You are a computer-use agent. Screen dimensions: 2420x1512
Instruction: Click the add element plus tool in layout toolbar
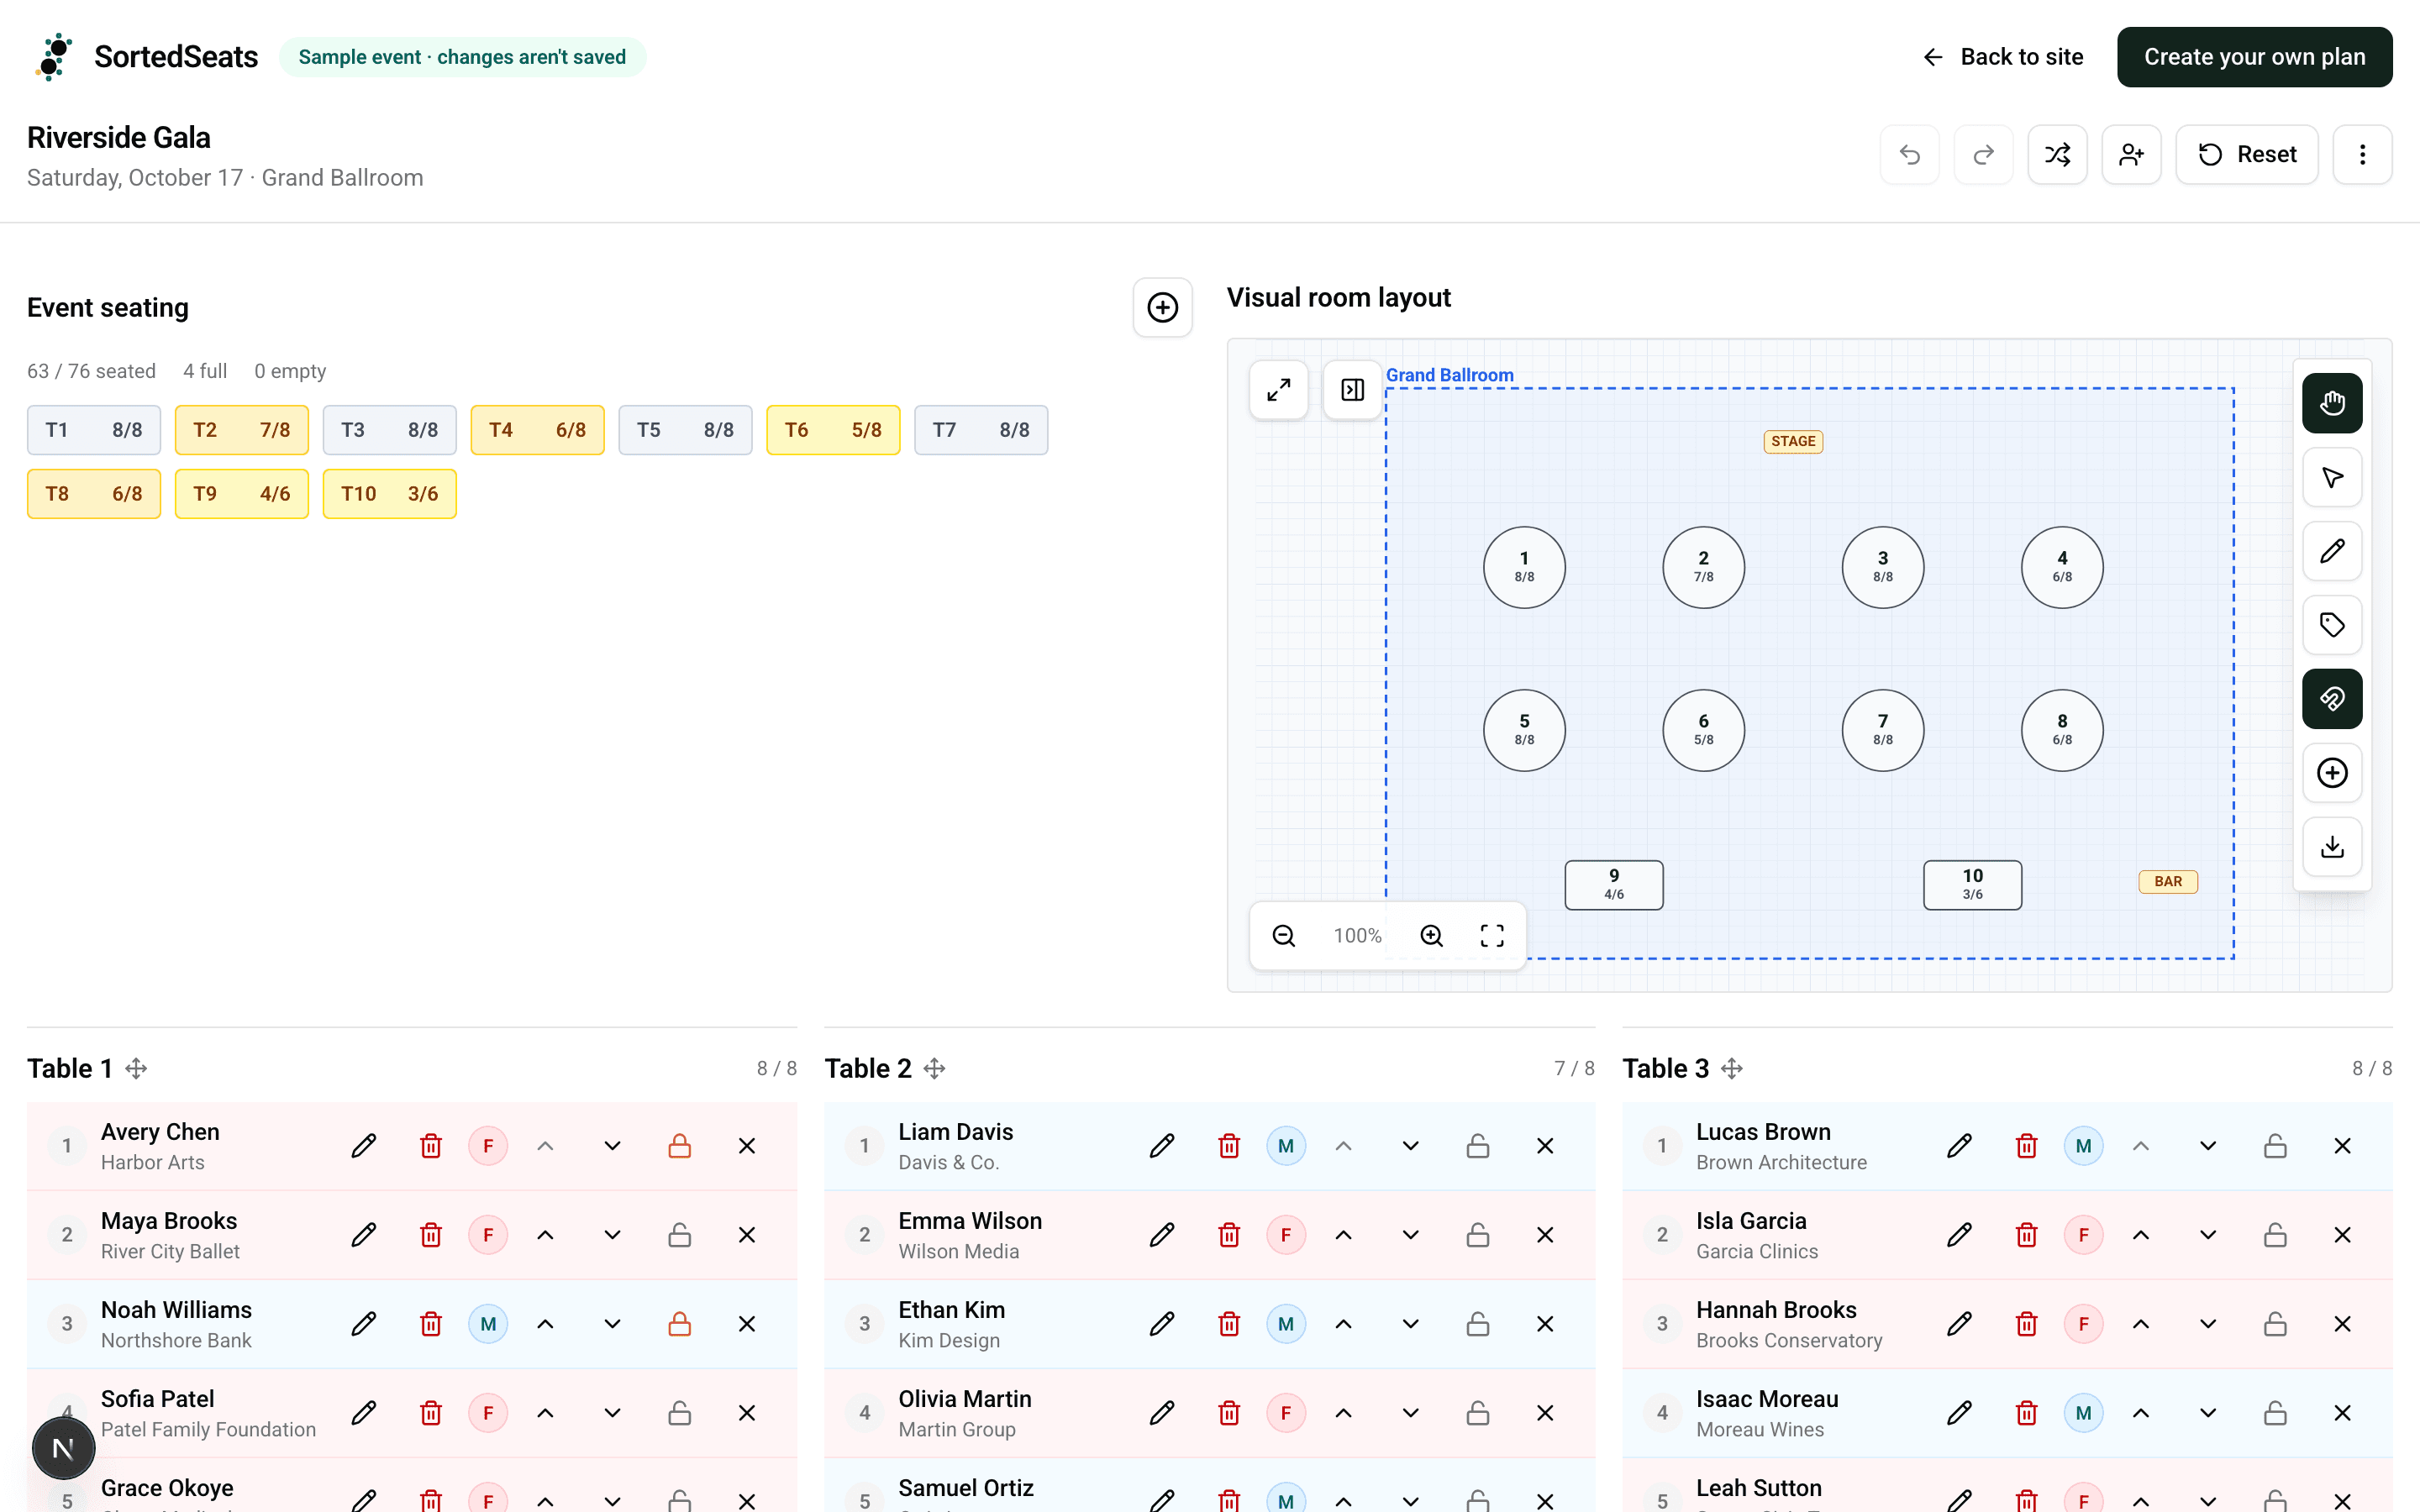pyautogui.click(x=2332, y=773)
